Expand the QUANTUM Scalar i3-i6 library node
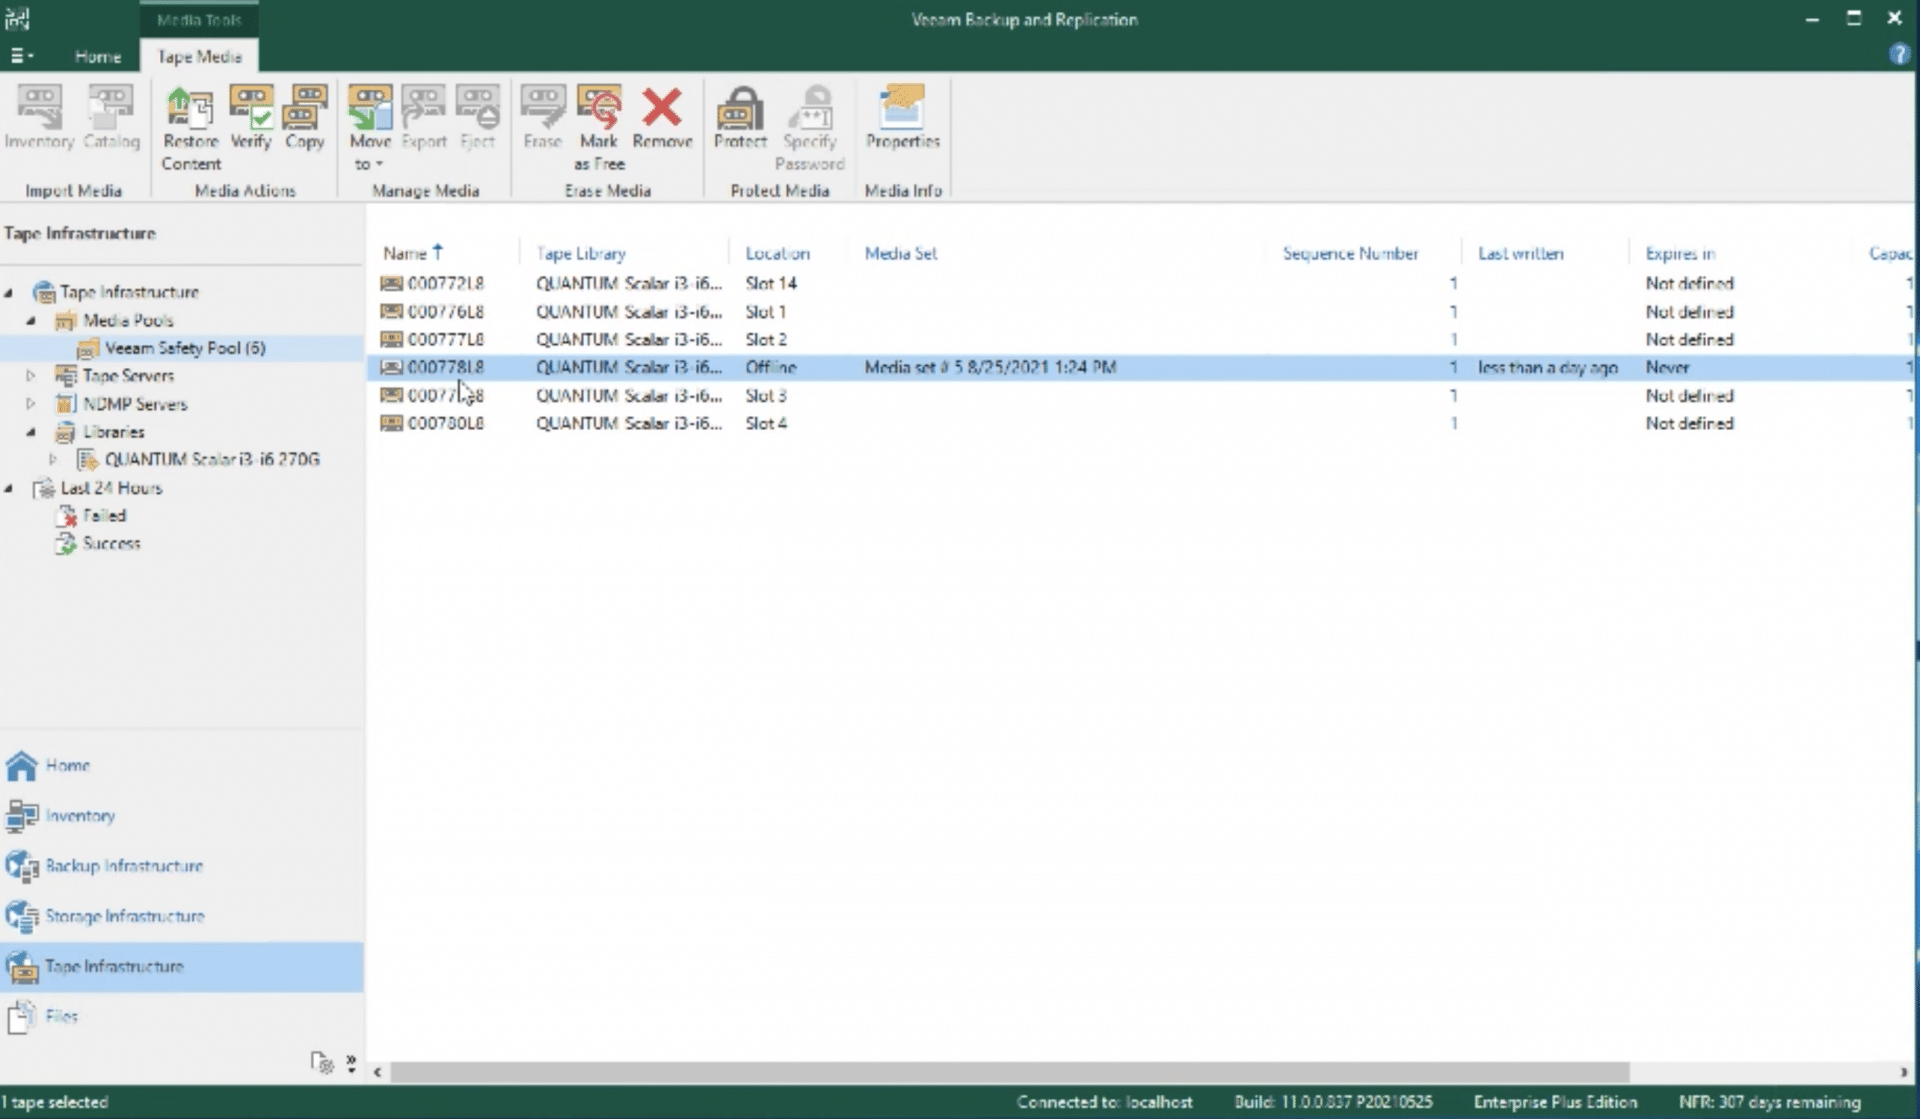 [x=53, y=460]
